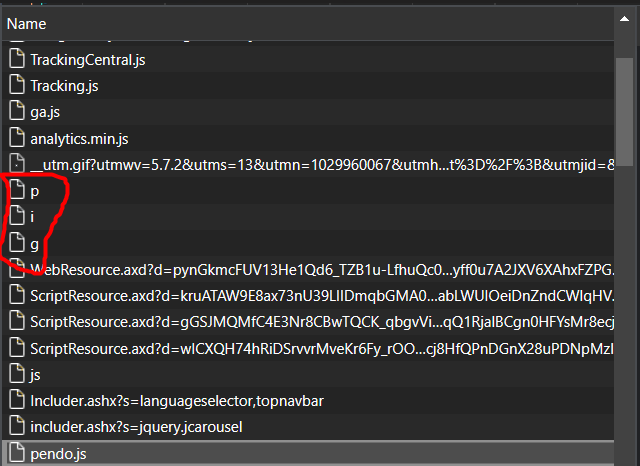Image resolution: width=640 pixels, height=466 pixels.
Task: Click the file icon for analytics.min.js
Action: [15, 138]
